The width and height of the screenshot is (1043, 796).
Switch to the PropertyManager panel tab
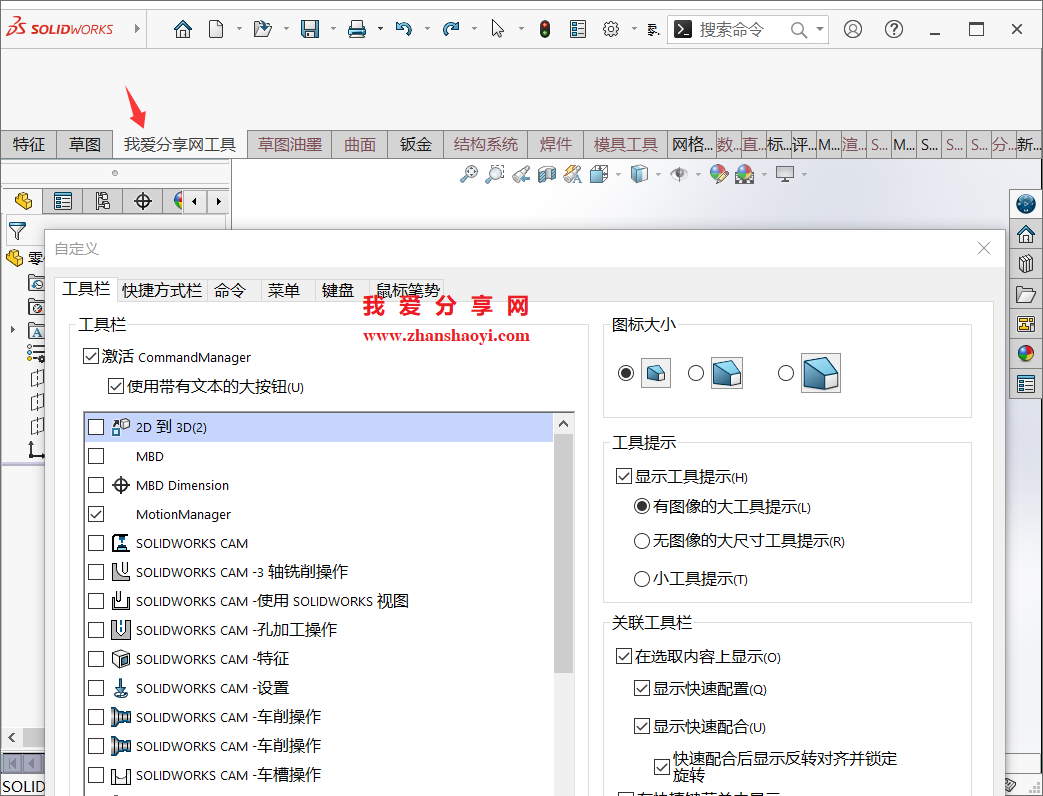62,201
